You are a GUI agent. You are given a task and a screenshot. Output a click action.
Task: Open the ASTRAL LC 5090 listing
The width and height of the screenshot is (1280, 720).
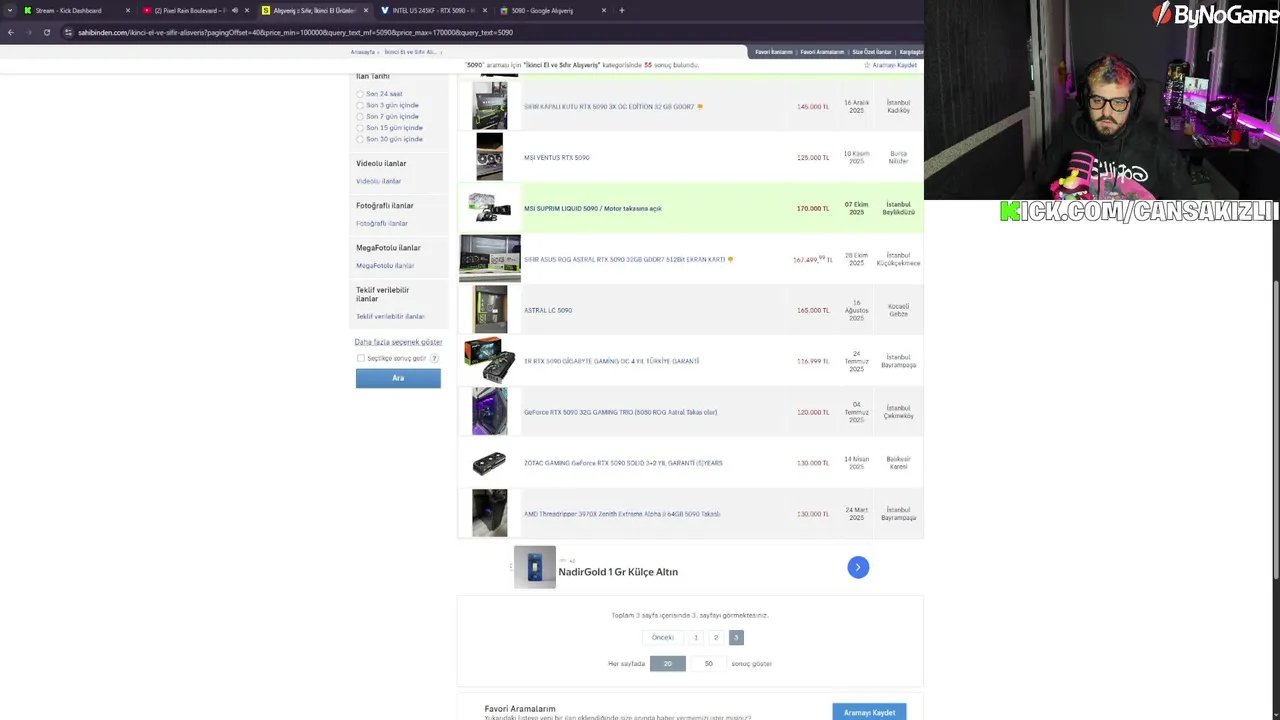548,310
